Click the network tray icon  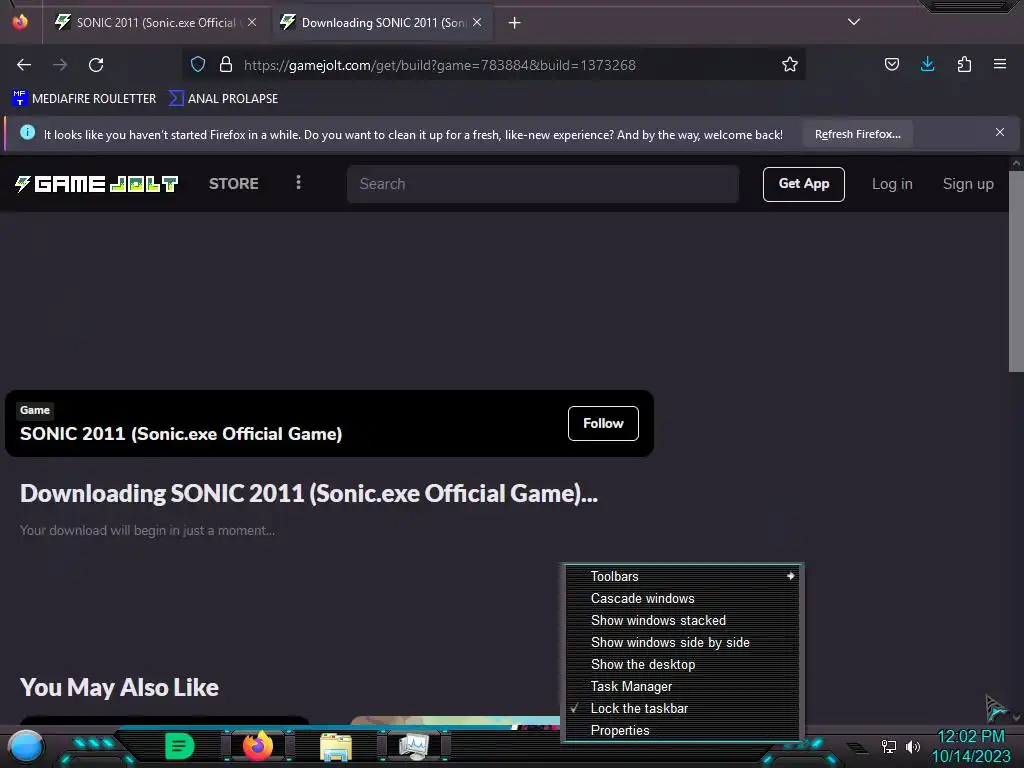pyautogui.click(x=889, y=746)
